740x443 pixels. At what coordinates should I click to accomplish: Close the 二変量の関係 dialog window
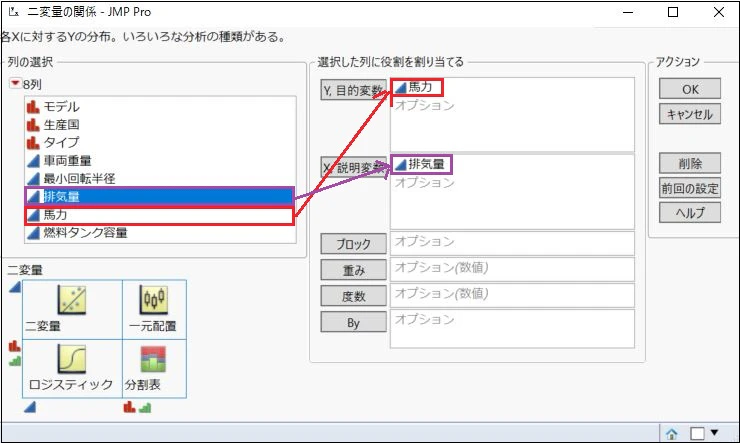[x=718, y=12]
